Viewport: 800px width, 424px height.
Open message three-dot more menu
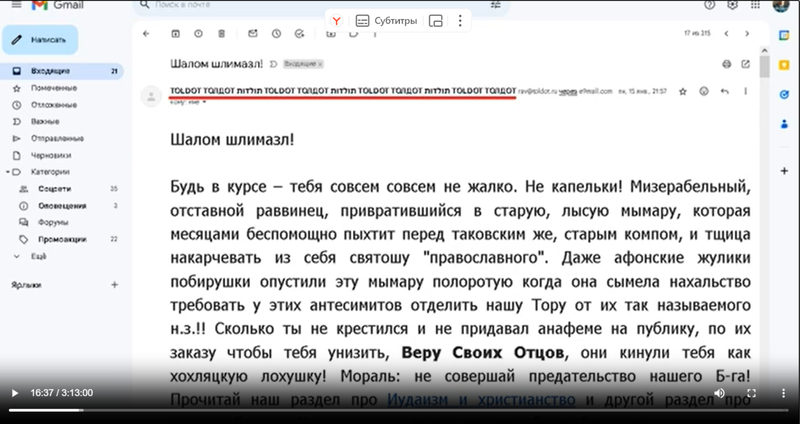click(x=745, y=91)
